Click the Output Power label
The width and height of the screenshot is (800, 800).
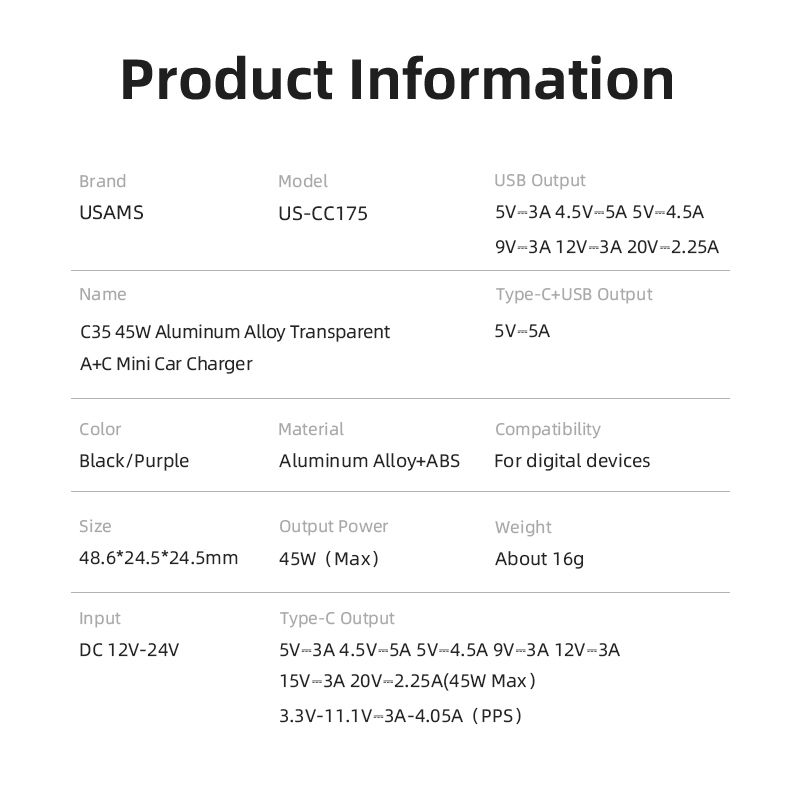pos(333,526)
